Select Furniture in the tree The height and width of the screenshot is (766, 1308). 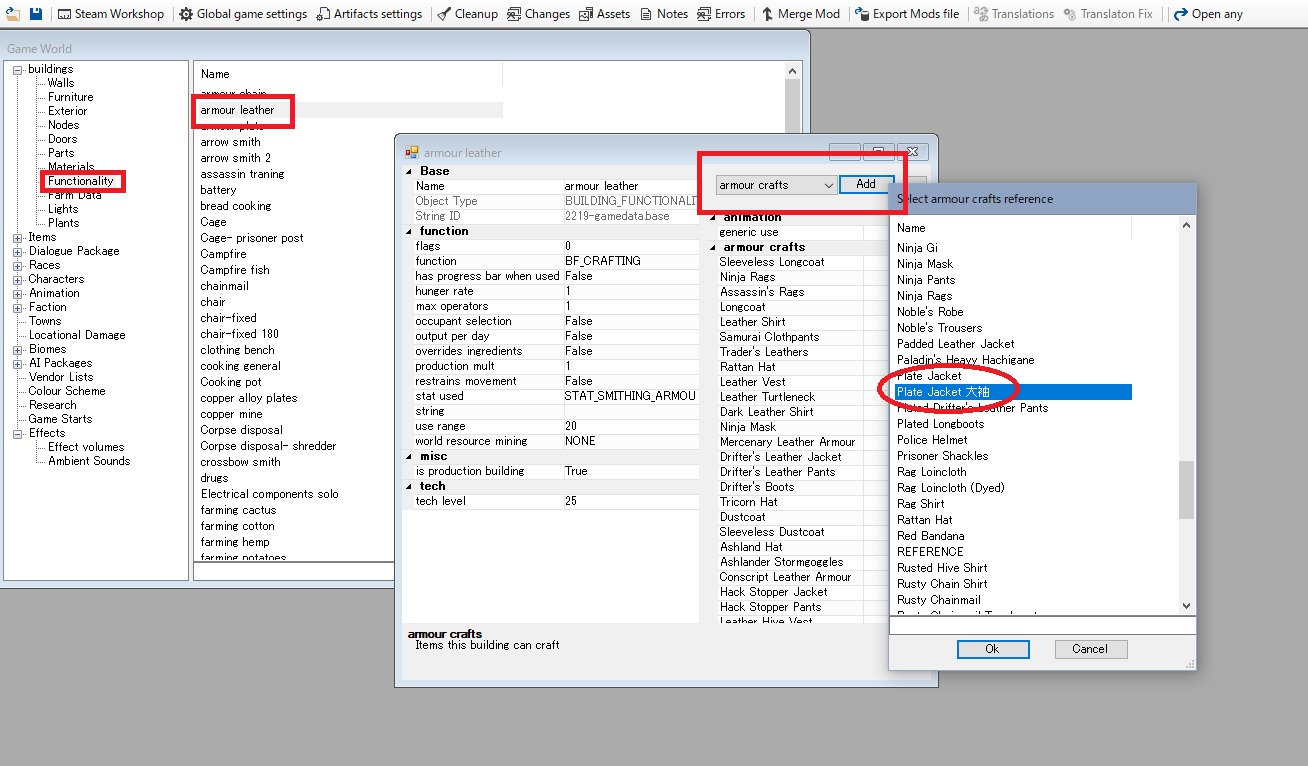(71, 97)
